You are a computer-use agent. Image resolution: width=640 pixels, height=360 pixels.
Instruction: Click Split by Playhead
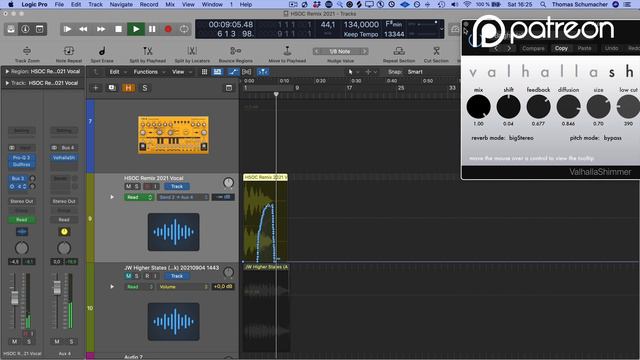[x=148, y=54]
